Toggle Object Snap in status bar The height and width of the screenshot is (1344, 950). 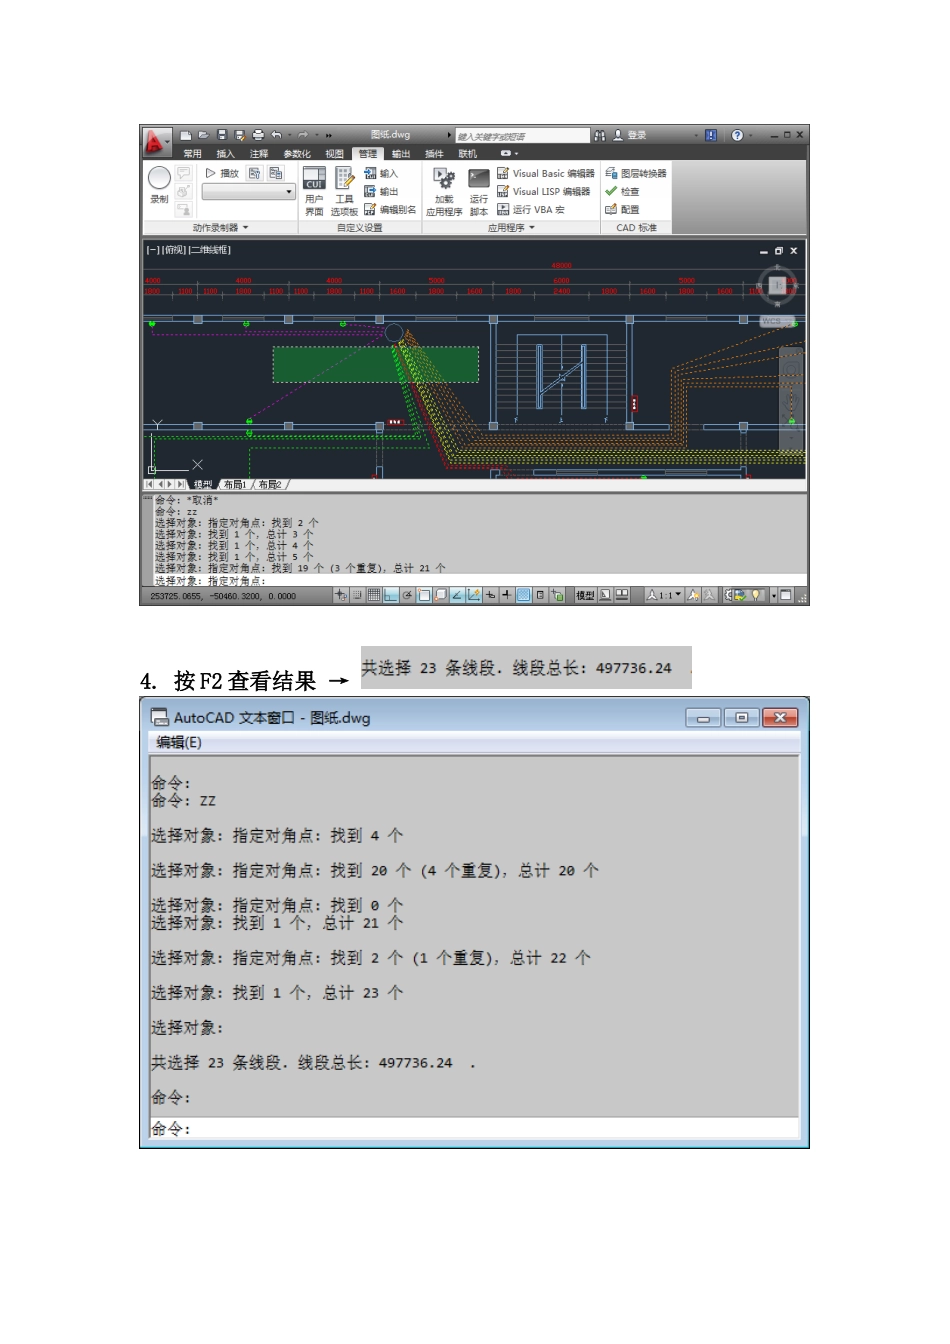(x=424, y=595)
